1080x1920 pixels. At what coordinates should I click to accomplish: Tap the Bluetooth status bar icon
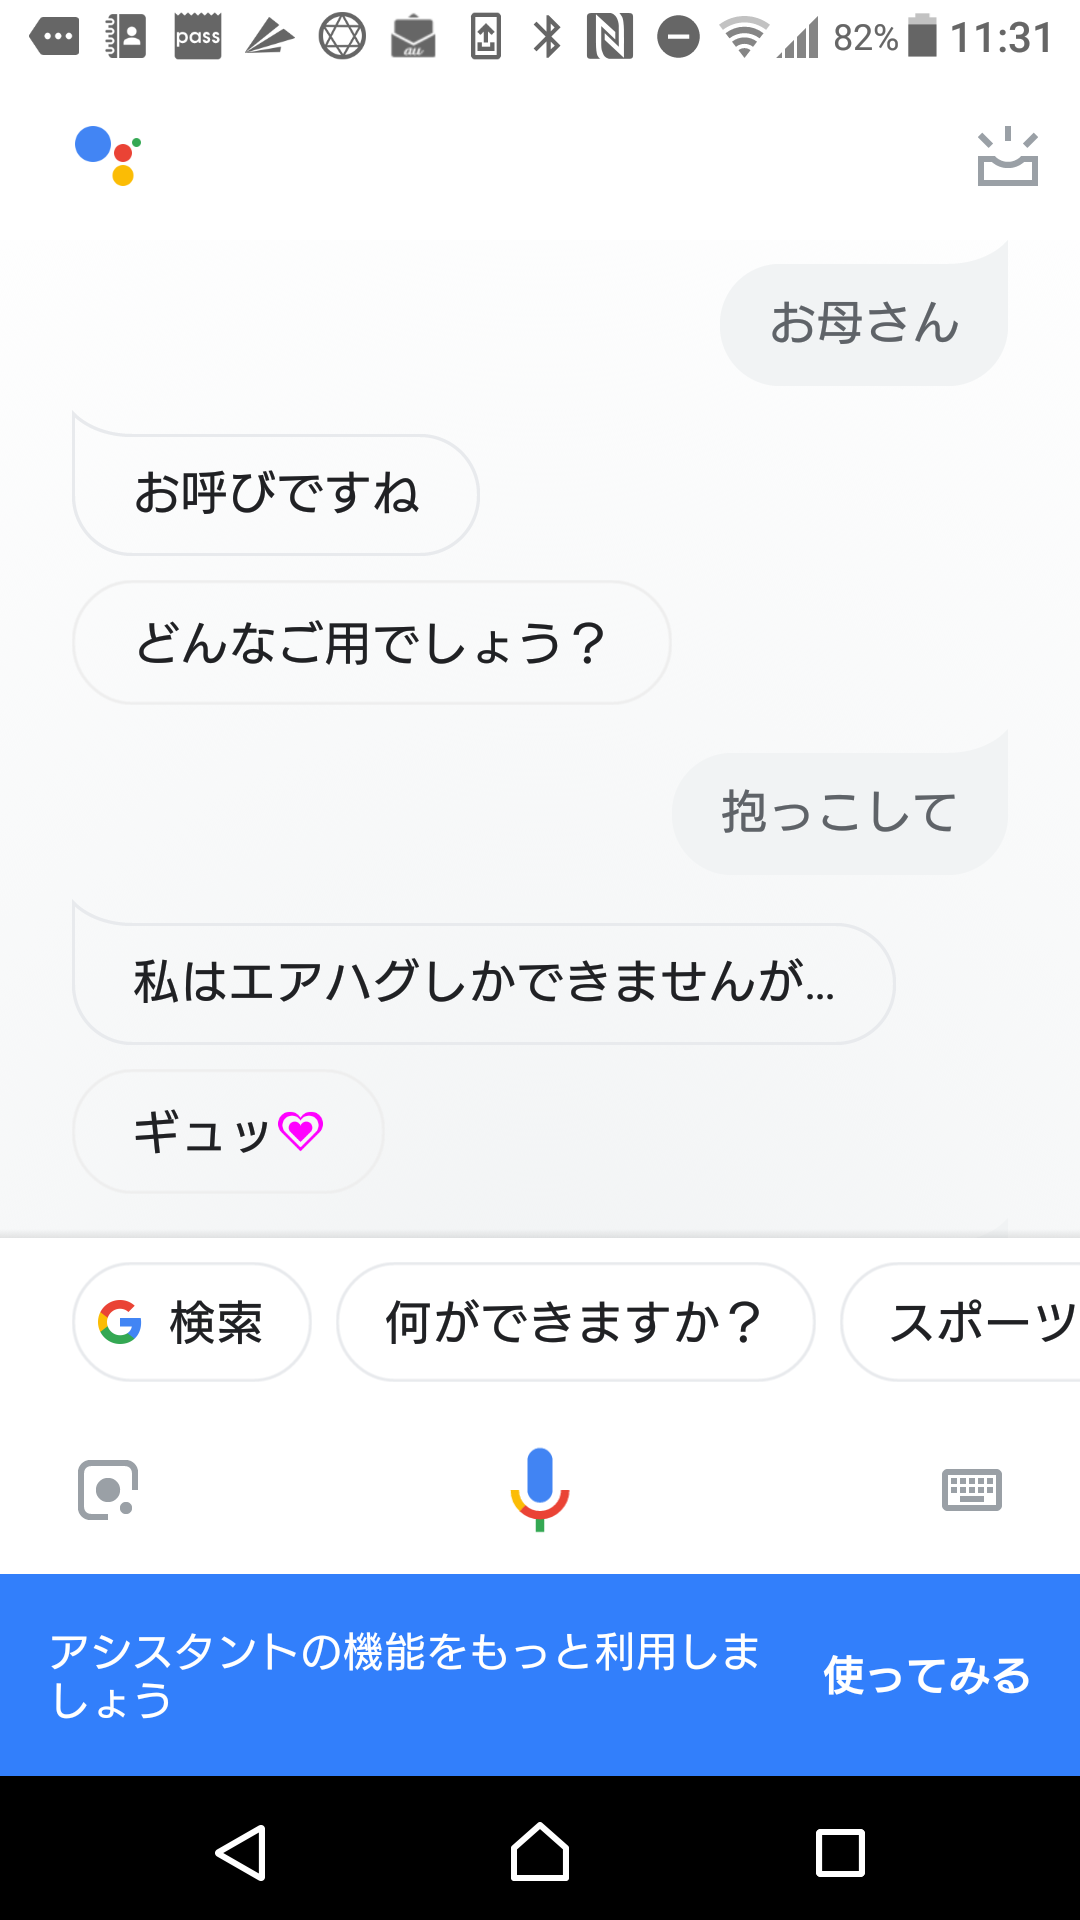[547, 38]
